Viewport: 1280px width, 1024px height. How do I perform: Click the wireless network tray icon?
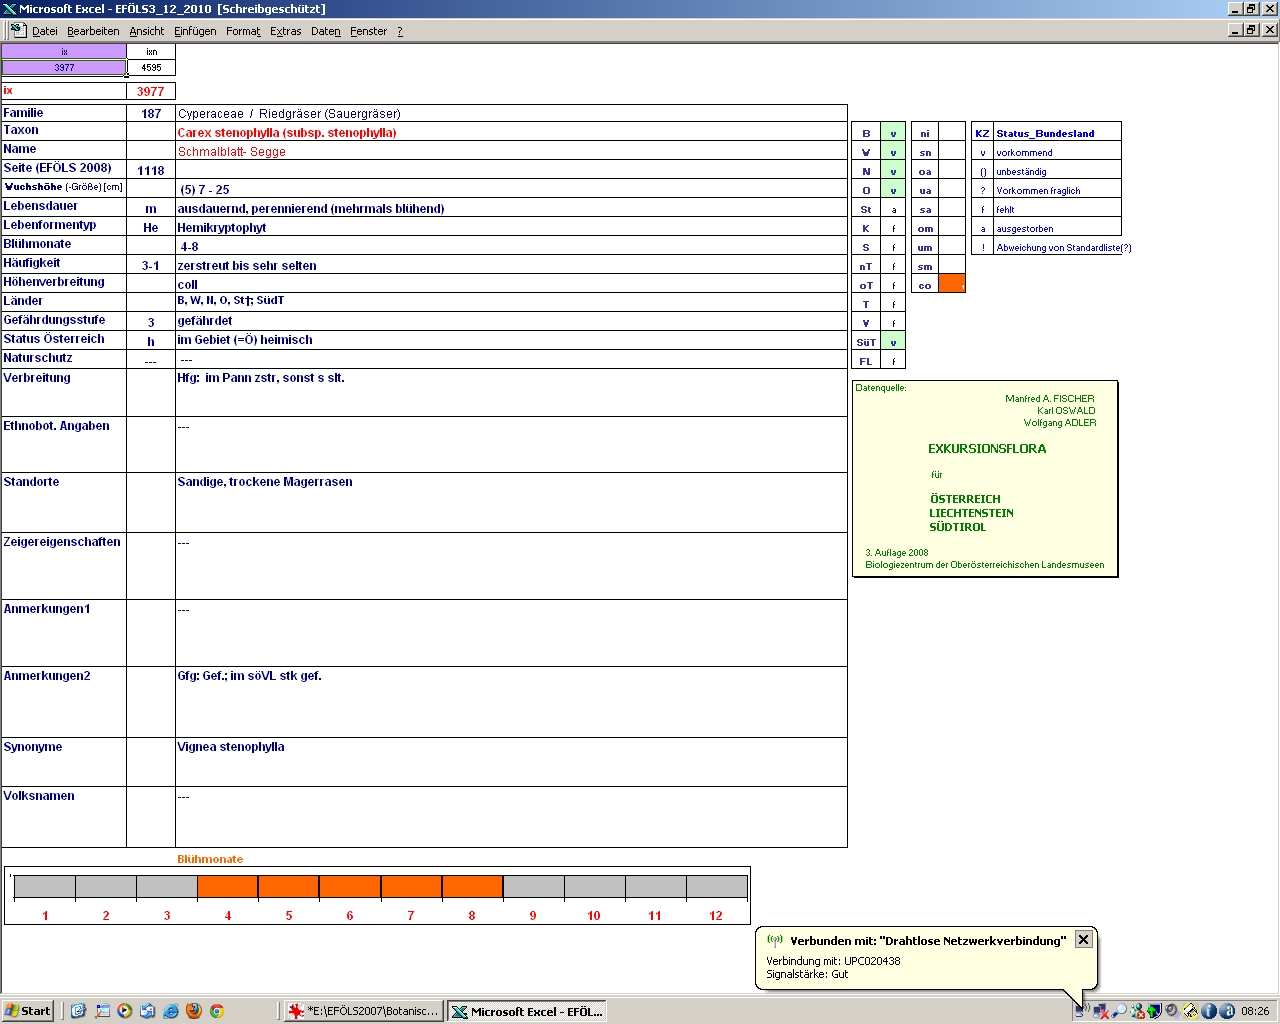pyautogui.click(x=1082, y=1011)
